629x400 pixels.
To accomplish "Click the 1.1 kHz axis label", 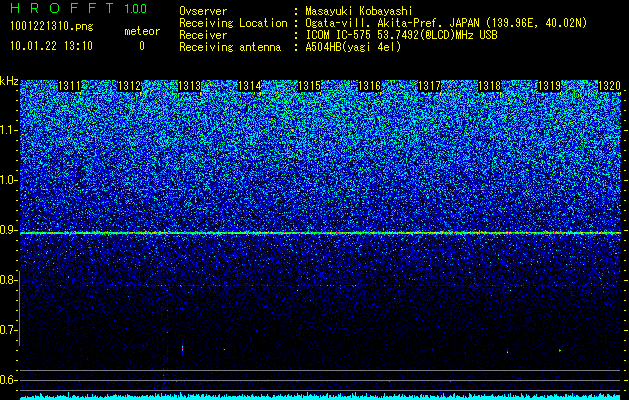I will coord(8,130).
